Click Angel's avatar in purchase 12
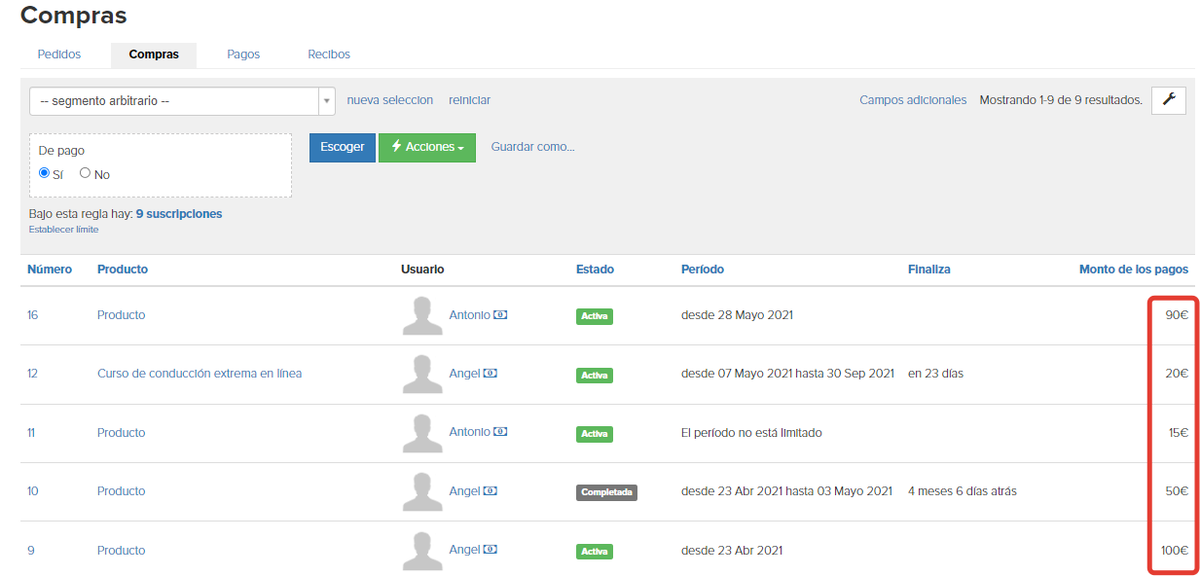The width and height of the screenshot is (1200, 576). 422,374
